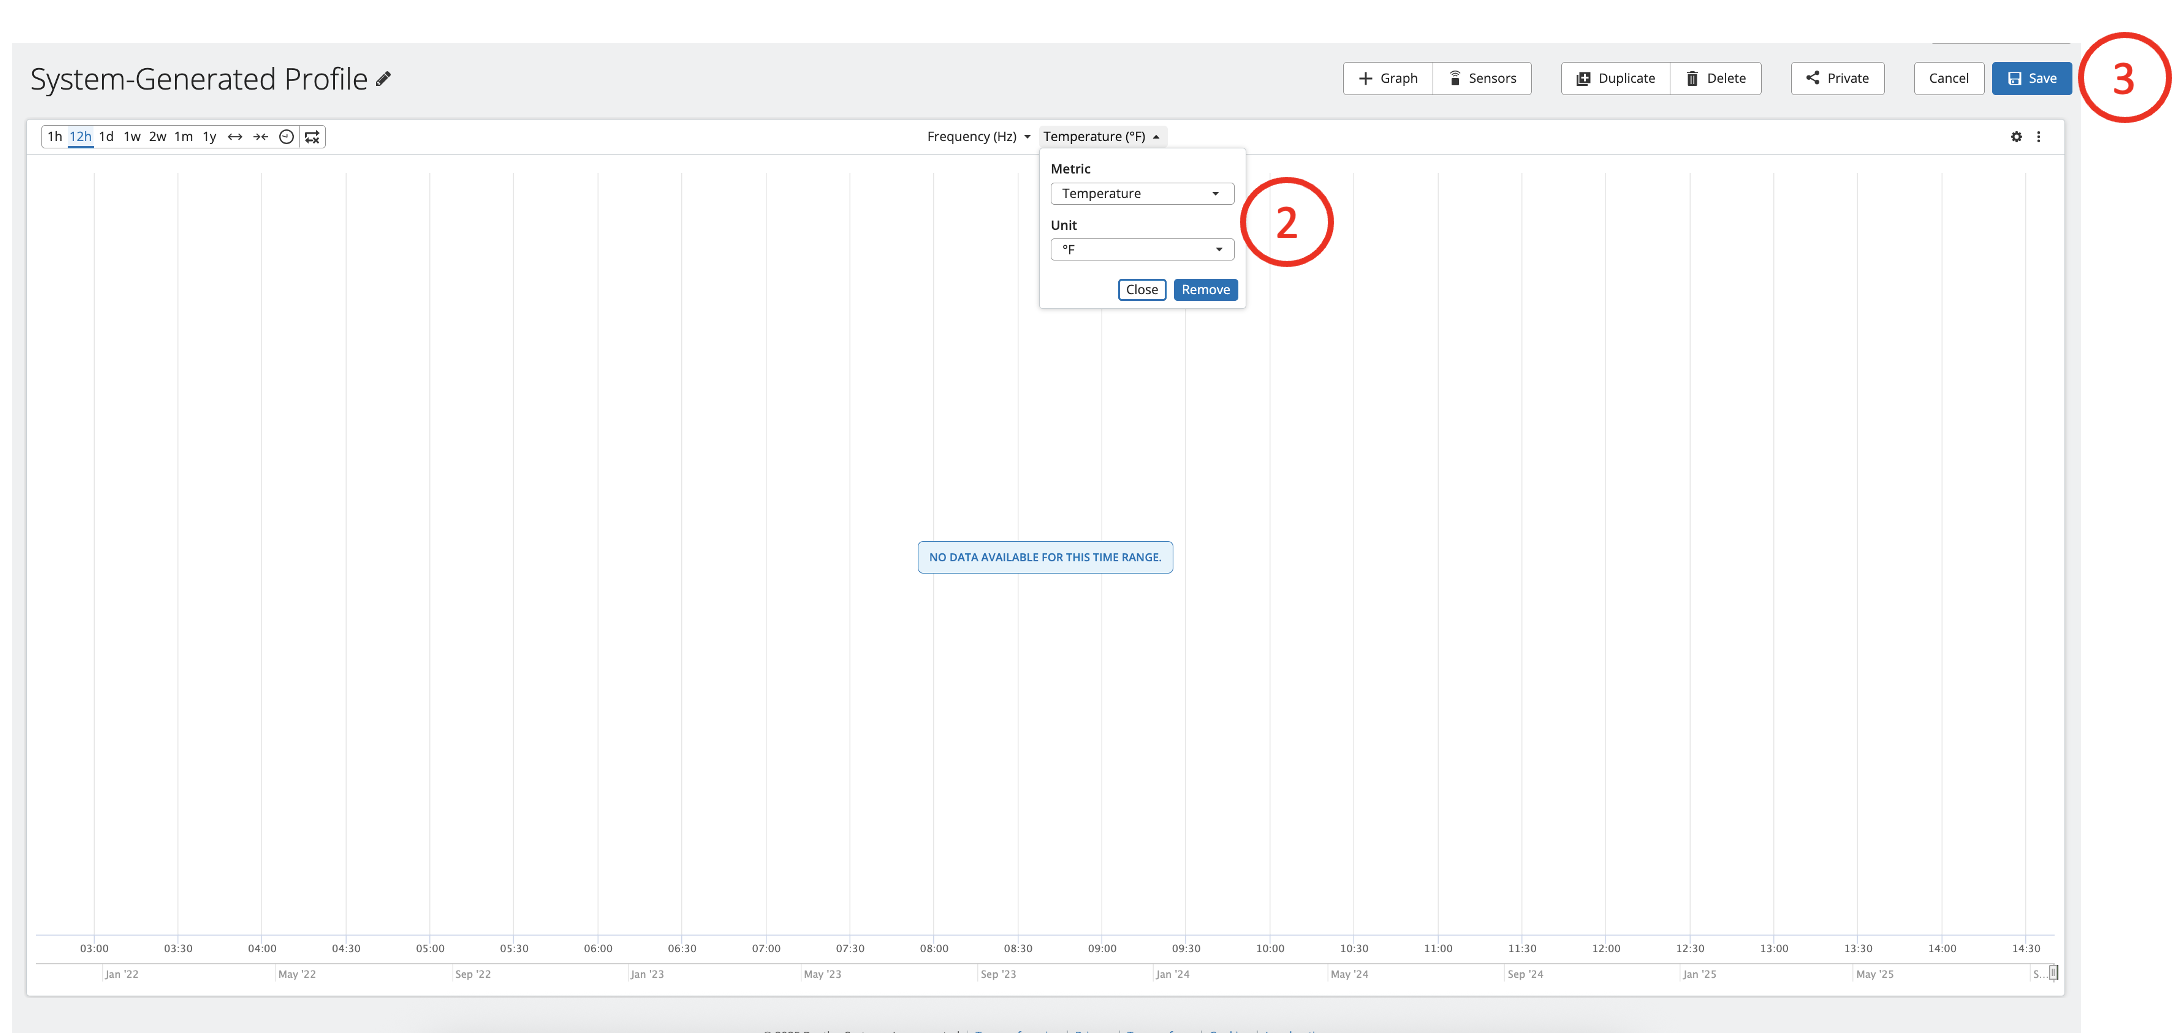Image resolution: width=2180 pixels, height=1034 pixels.
Task: Select the 1y time range
Action: [210, 137]
